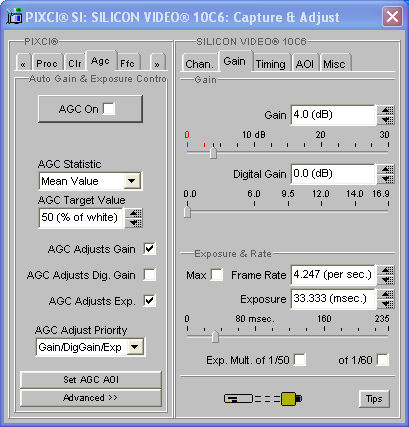This screenshot has height=427, width=409.
Task: Click the Set AGC AOI button
Action: click(x=91, y=380)
